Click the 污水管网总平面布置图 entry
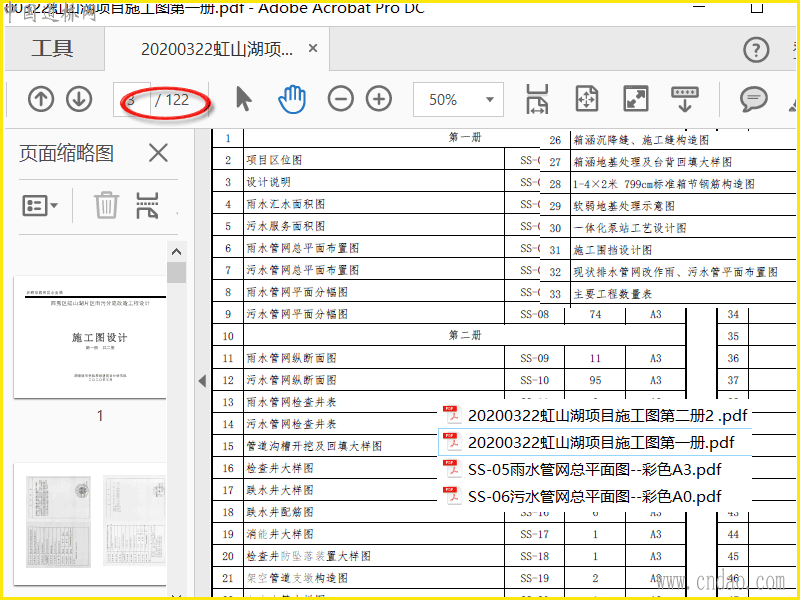 [303, 270]
